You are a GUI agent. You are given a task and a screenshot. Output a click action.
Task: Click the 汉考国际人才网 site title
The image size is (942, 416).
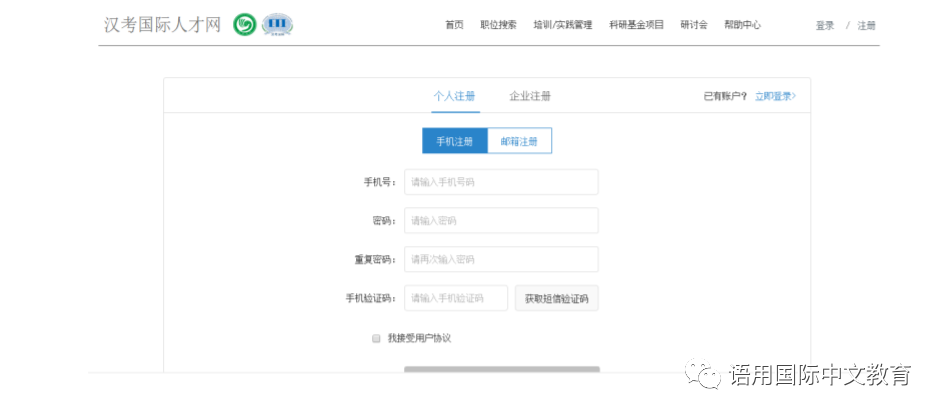[163, 25]
